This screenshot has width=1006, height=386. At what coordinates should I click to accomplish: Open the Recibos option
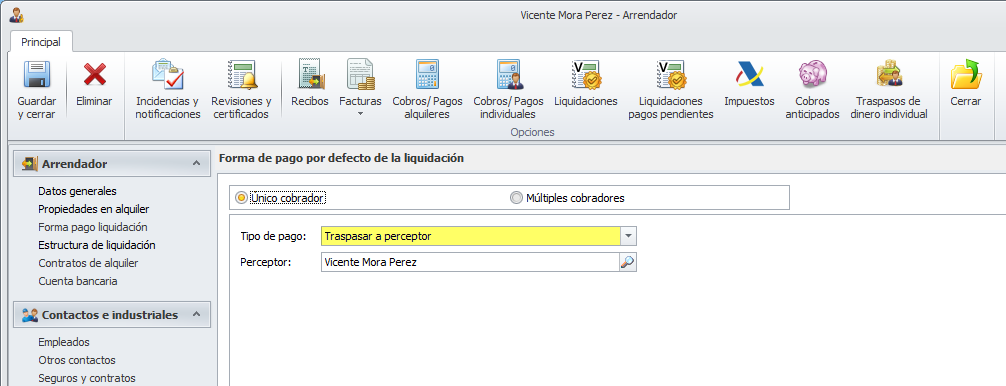[310, 83]
